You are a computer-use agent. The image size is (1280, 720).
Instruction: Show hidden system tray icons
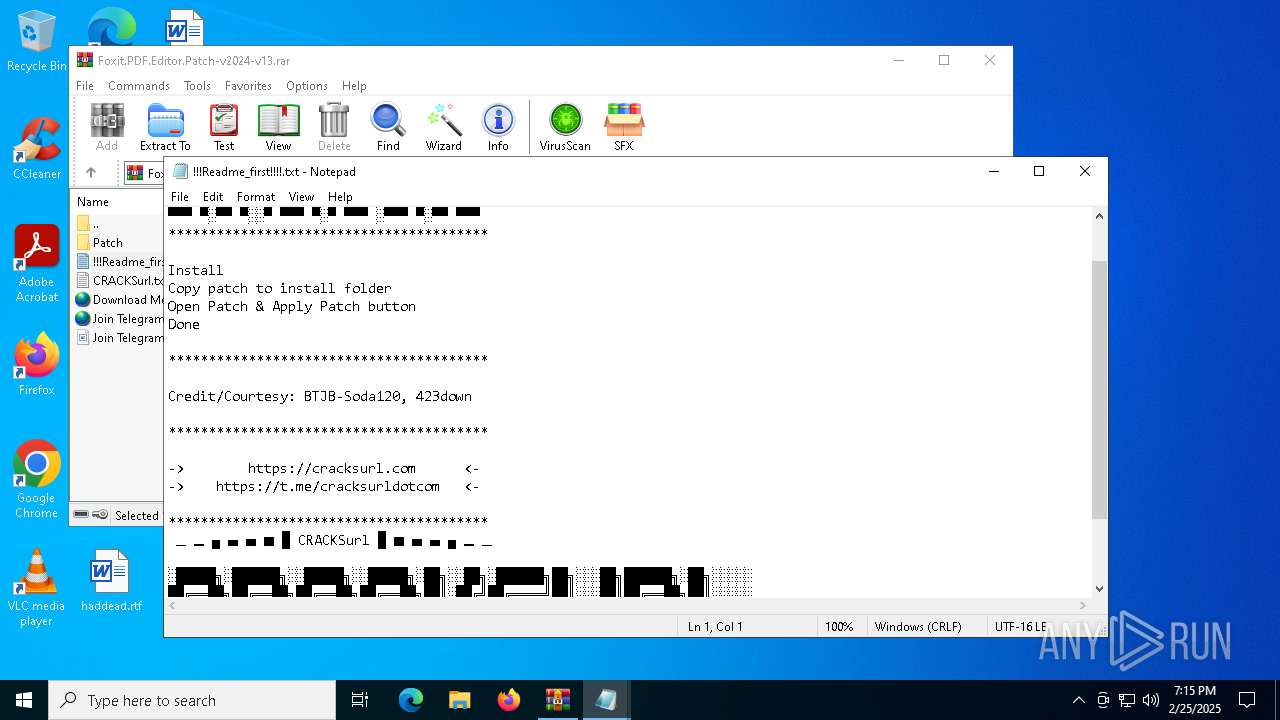tap(1078, 700)
